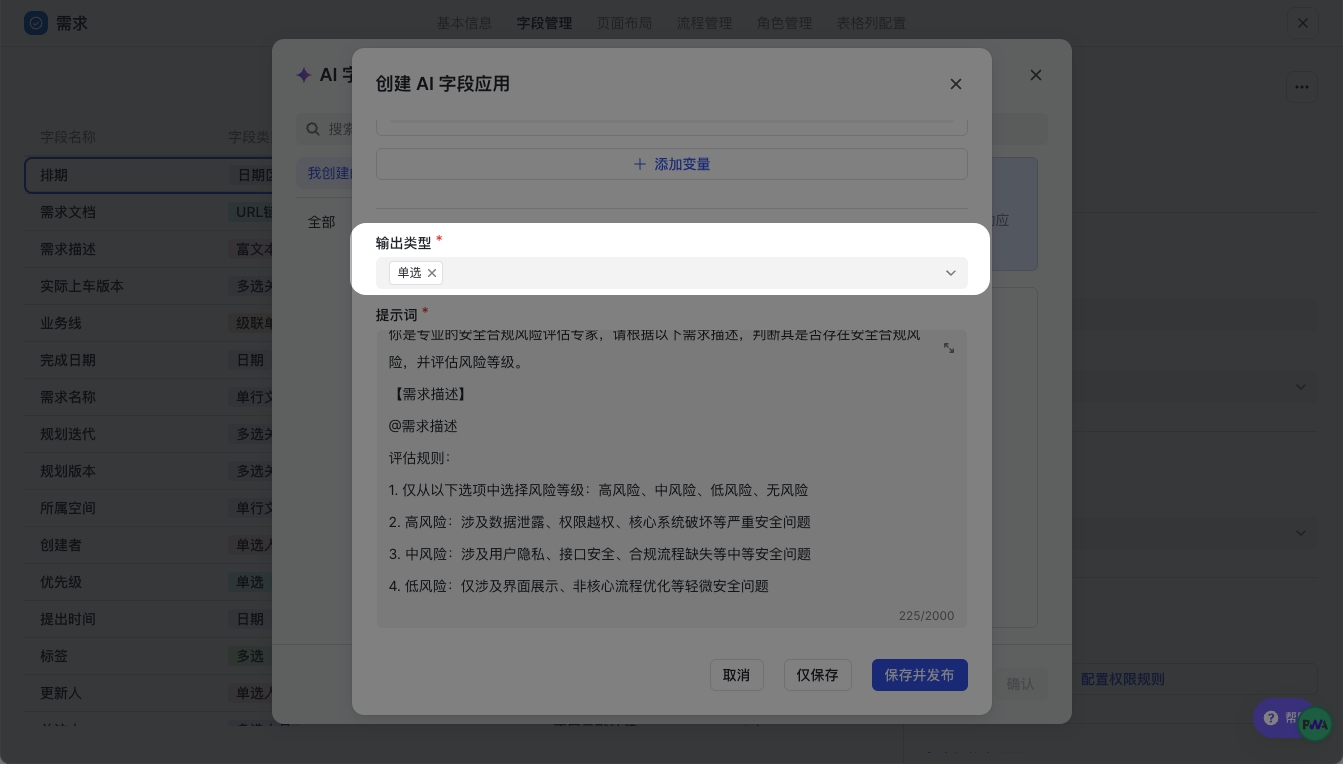This screenshot has width=1343, height=764.
Task: Remove the 单选 tag from 输出类型
Action: pos(432,273)
